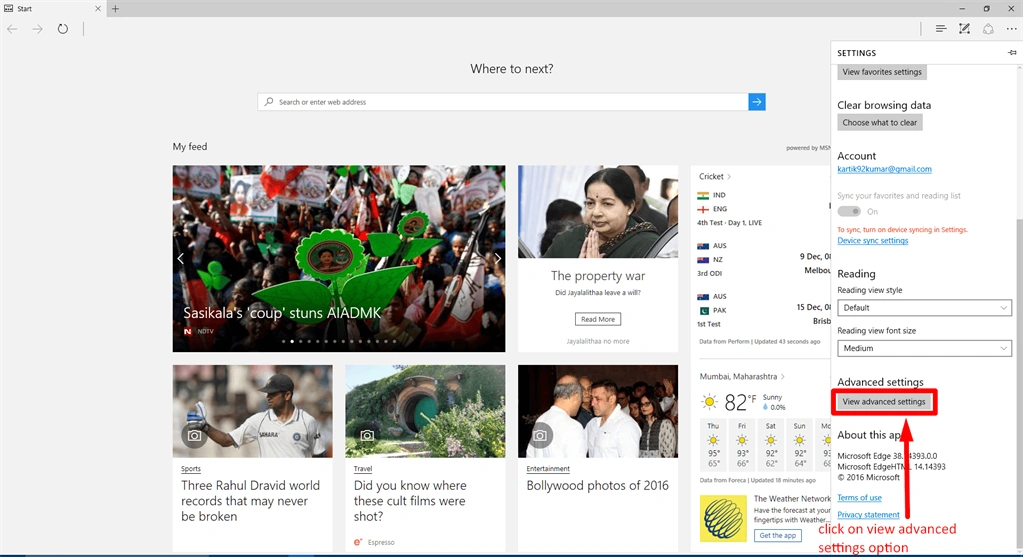The width and height of the screenshot is (1023, 557).
Task: Select Thursday forecast 95° 65°
Action: [x=713, y=445]
